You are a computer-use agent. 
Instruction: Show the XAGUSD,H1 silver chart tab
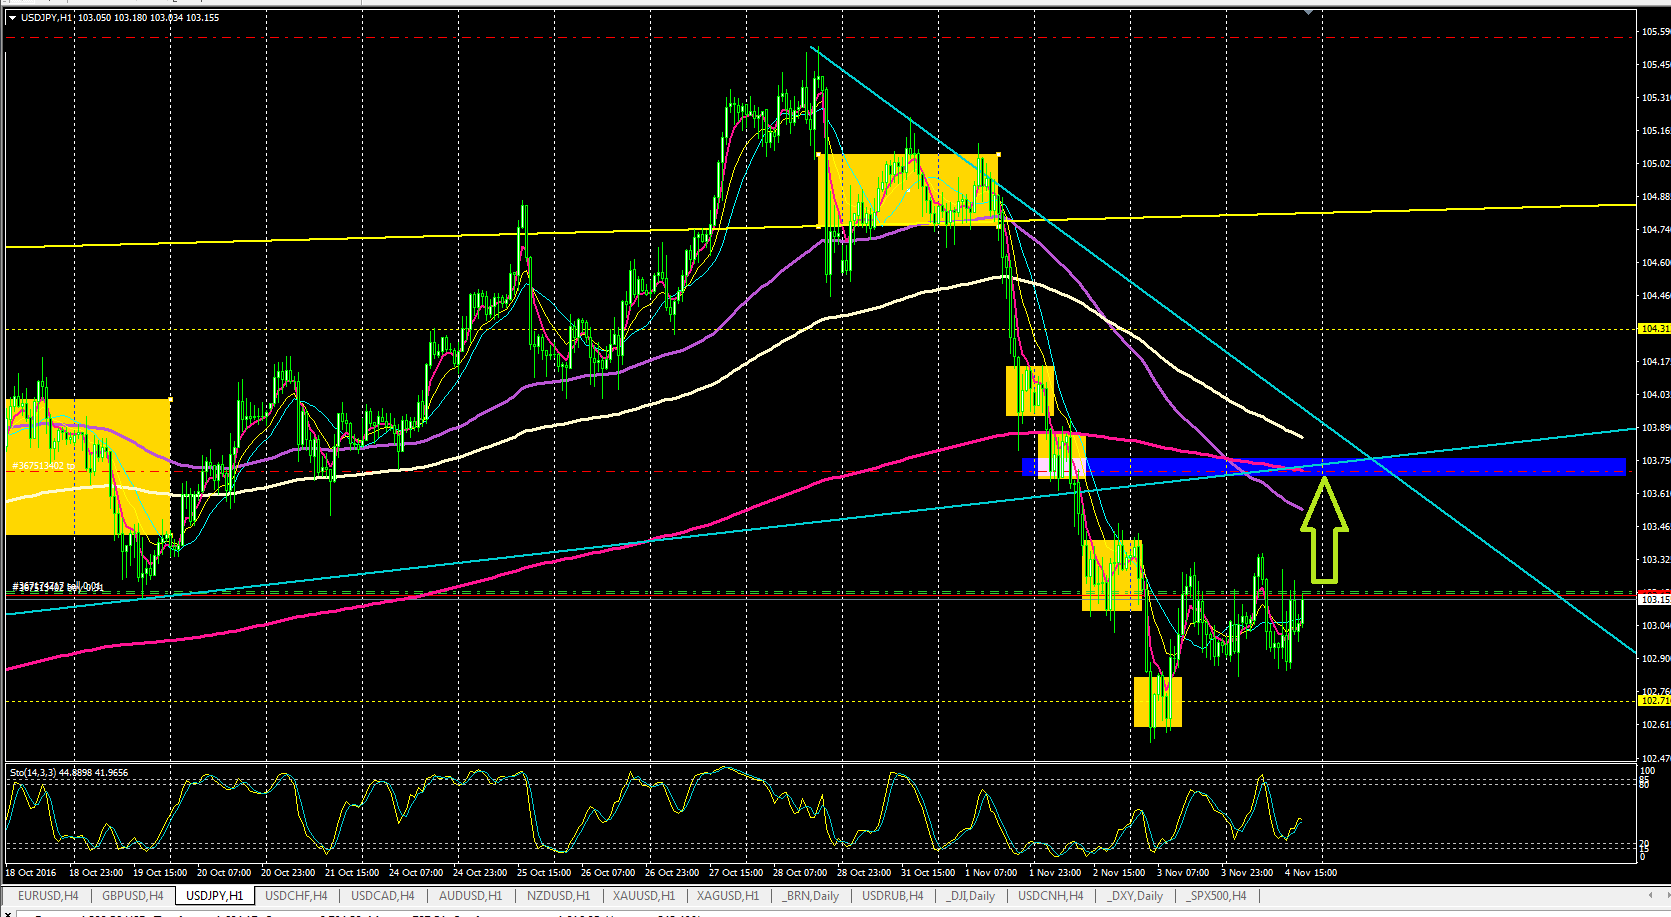coord(728,896)
